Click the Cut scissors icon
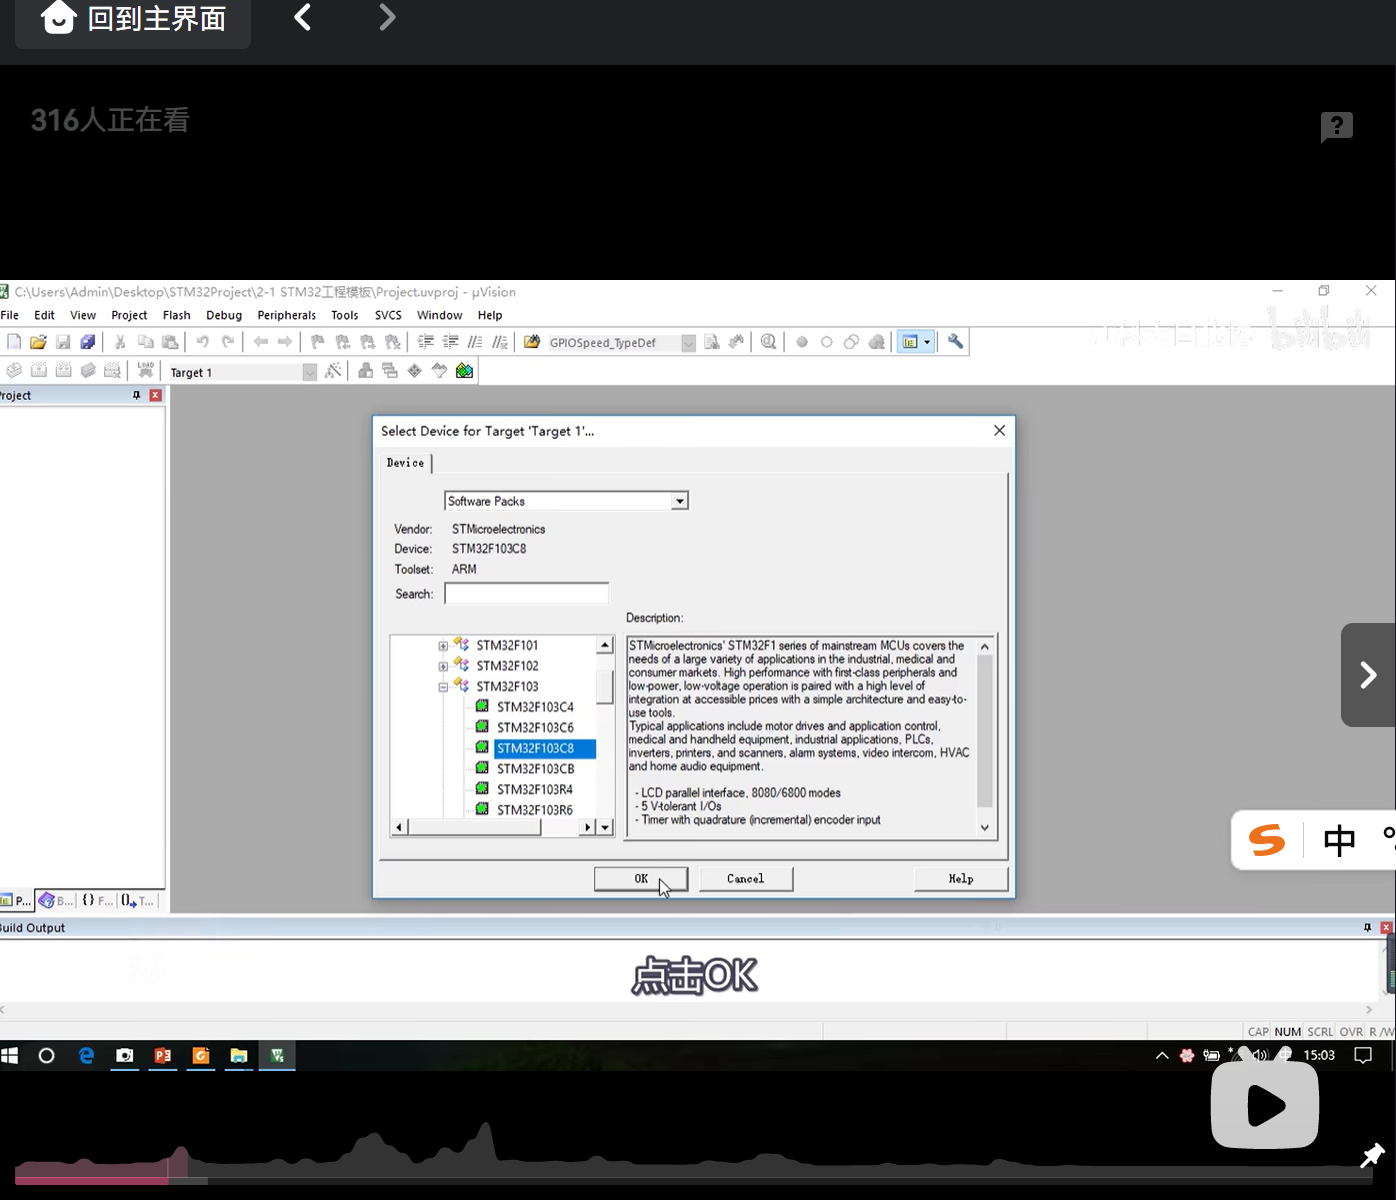The image size is (1396, 1200). [120, 342]
